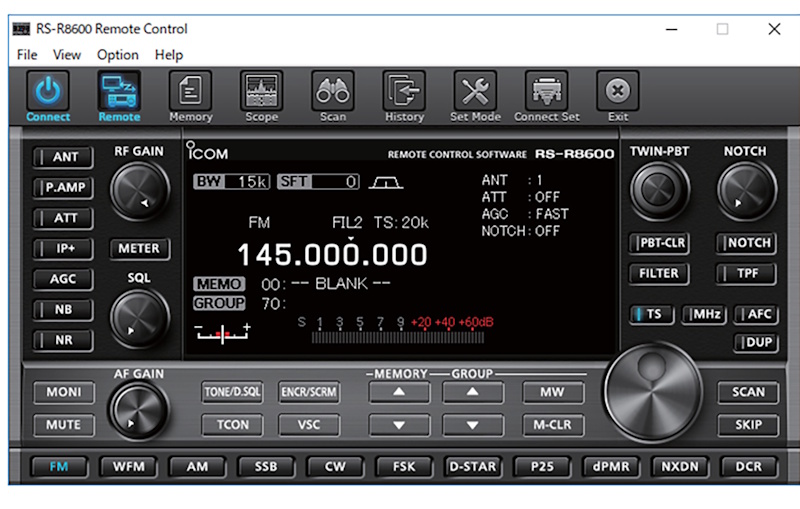The image size is (800, 509).
Task: Enable the NB noise blanker
Action: pyautogui.click(x=63, y=310)
